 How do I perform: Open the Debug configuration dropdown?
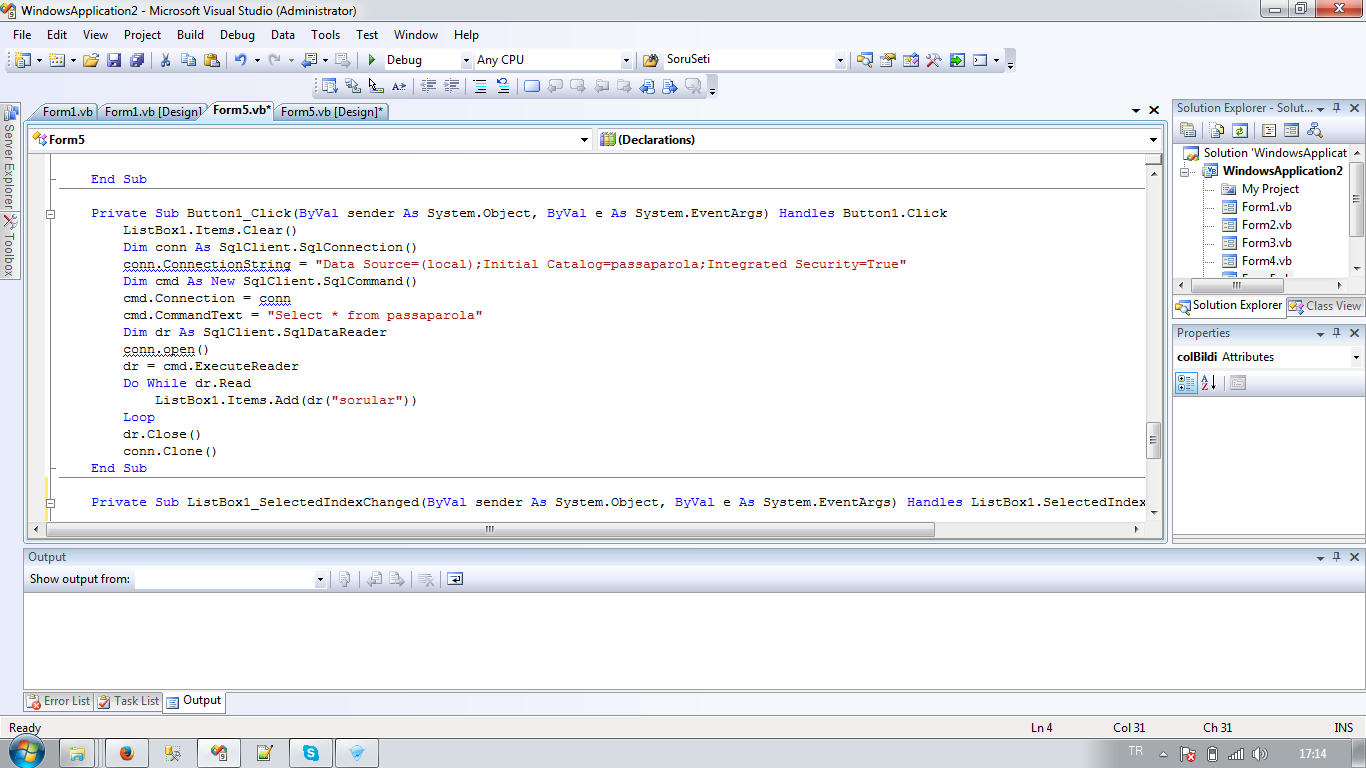[x=466, y=60]
